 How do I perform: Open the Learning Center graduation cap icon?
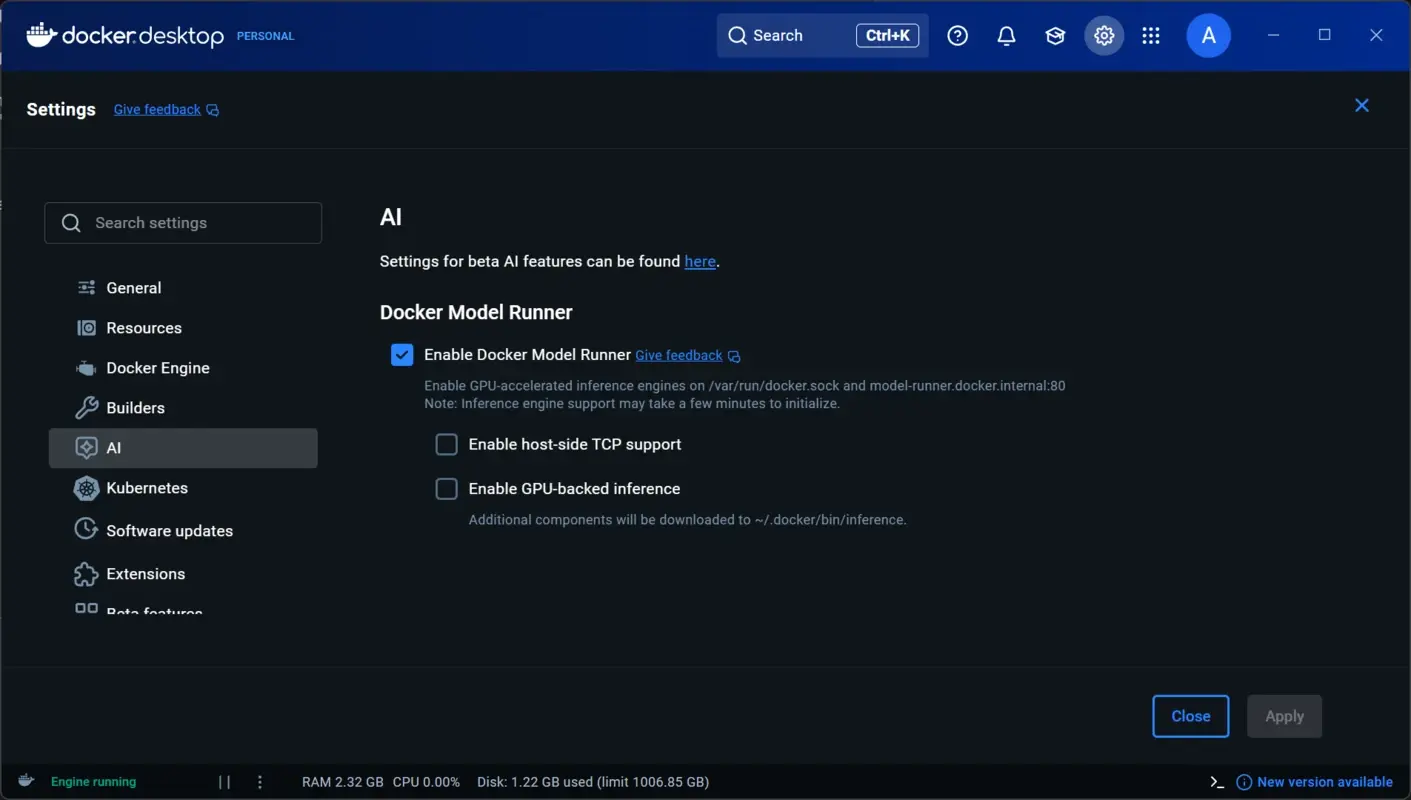(1054, 35)
